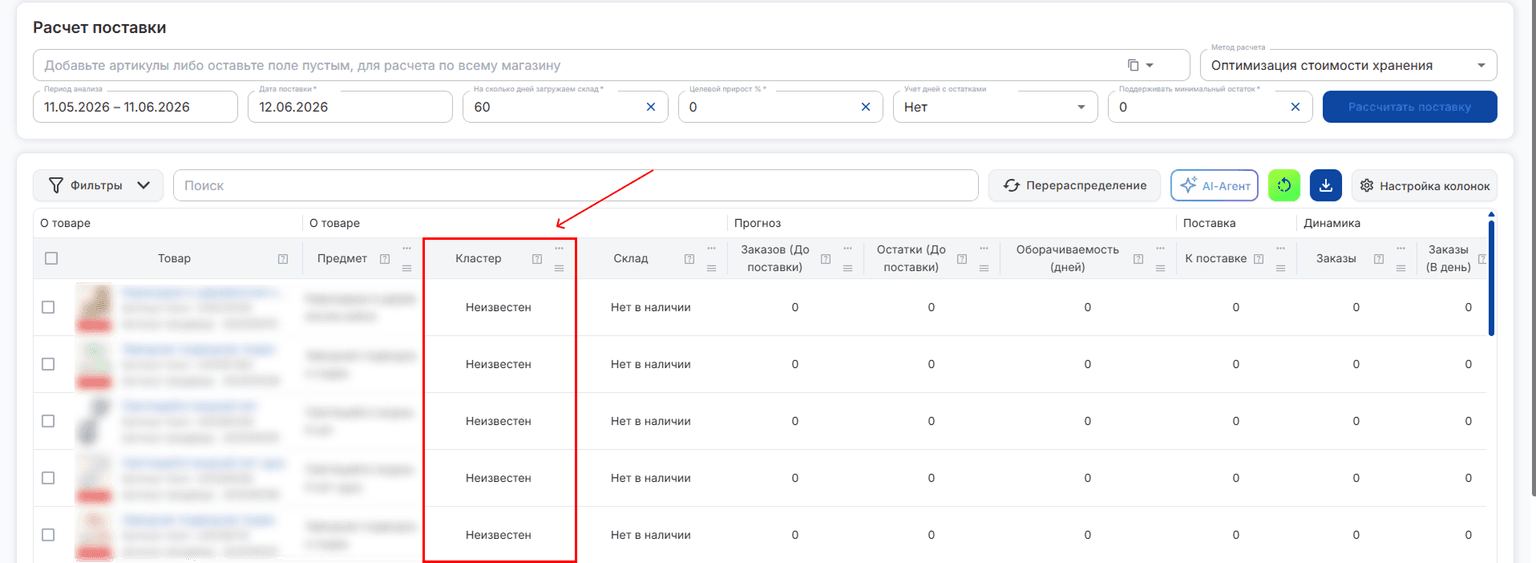Clear the Целевой прирост value

pyautogui.click(x=866, y=107)
